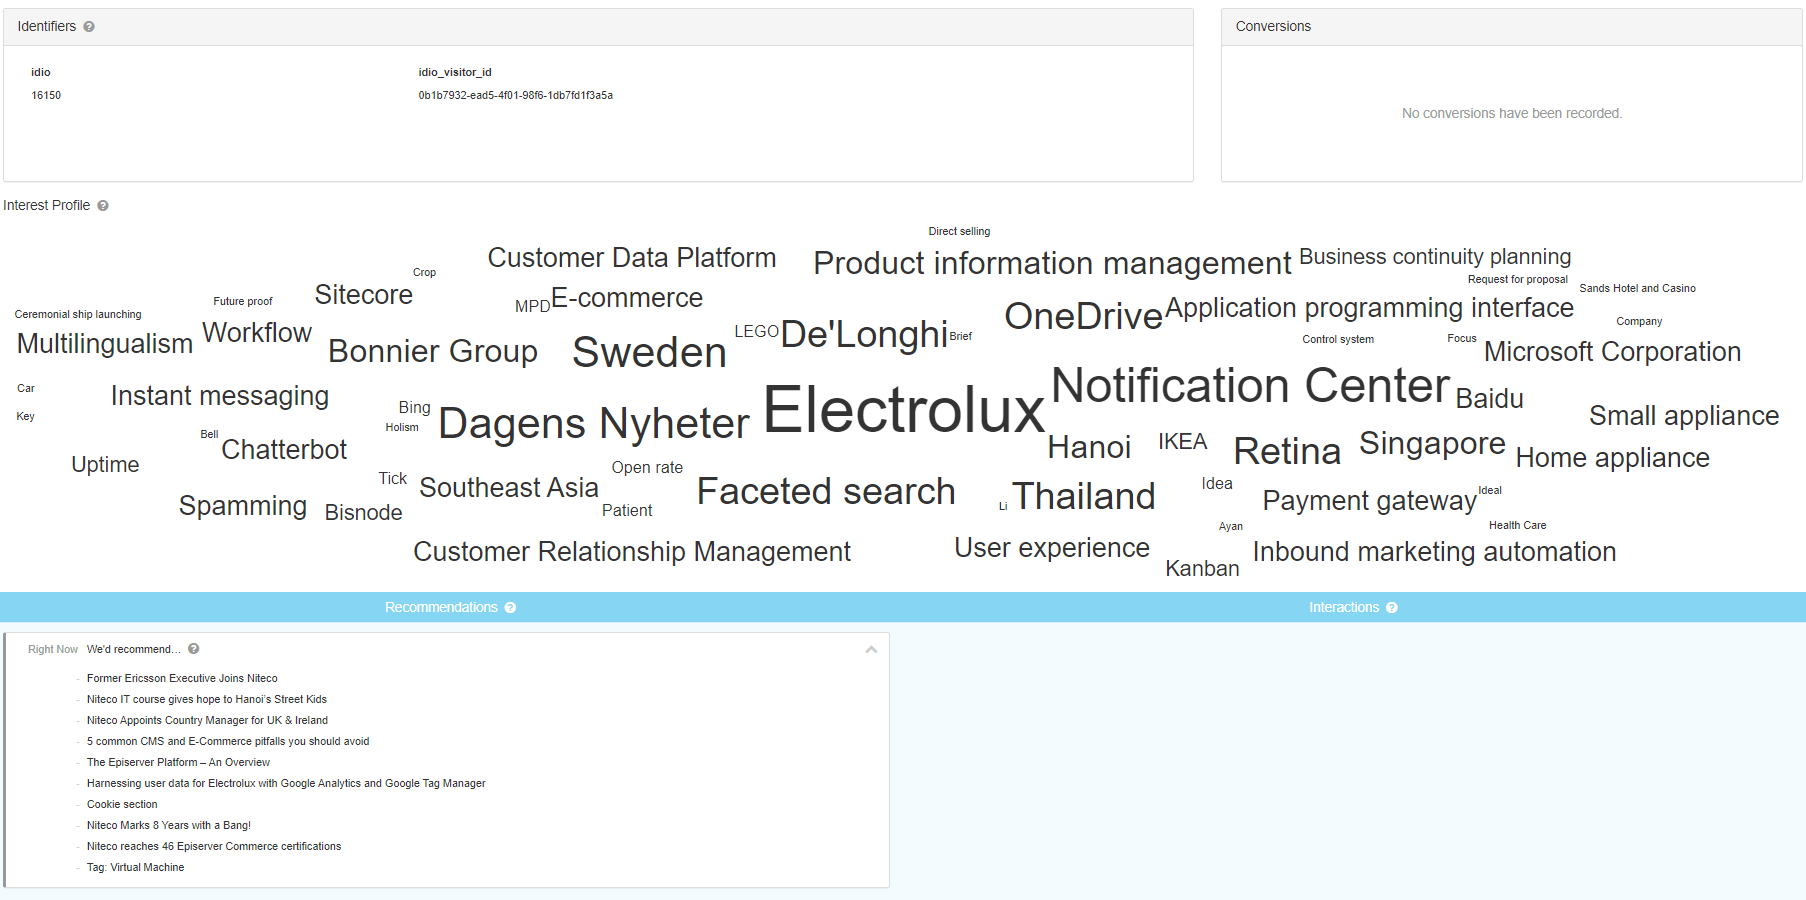Image resolution: width=1806 pixels, height=900 pixels.
Task: Click Baidu in the word cloud
Action: [1489, 399]
